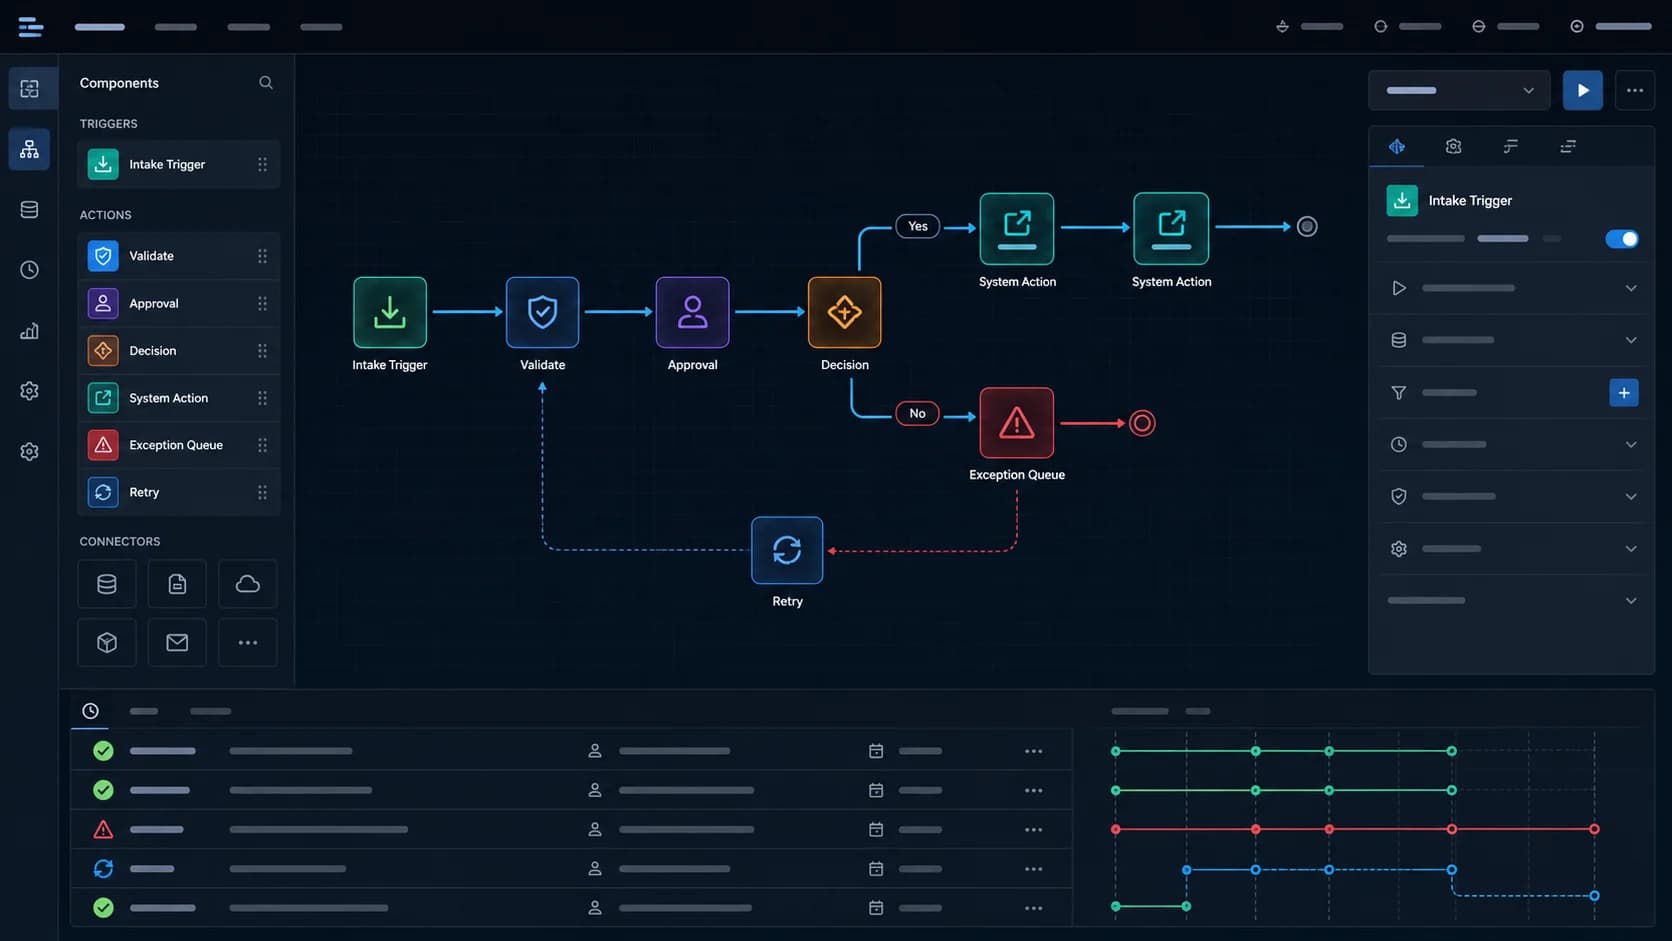Select the retry status log row icon
Screen dimensions: 1672x941
coord(103,869)
